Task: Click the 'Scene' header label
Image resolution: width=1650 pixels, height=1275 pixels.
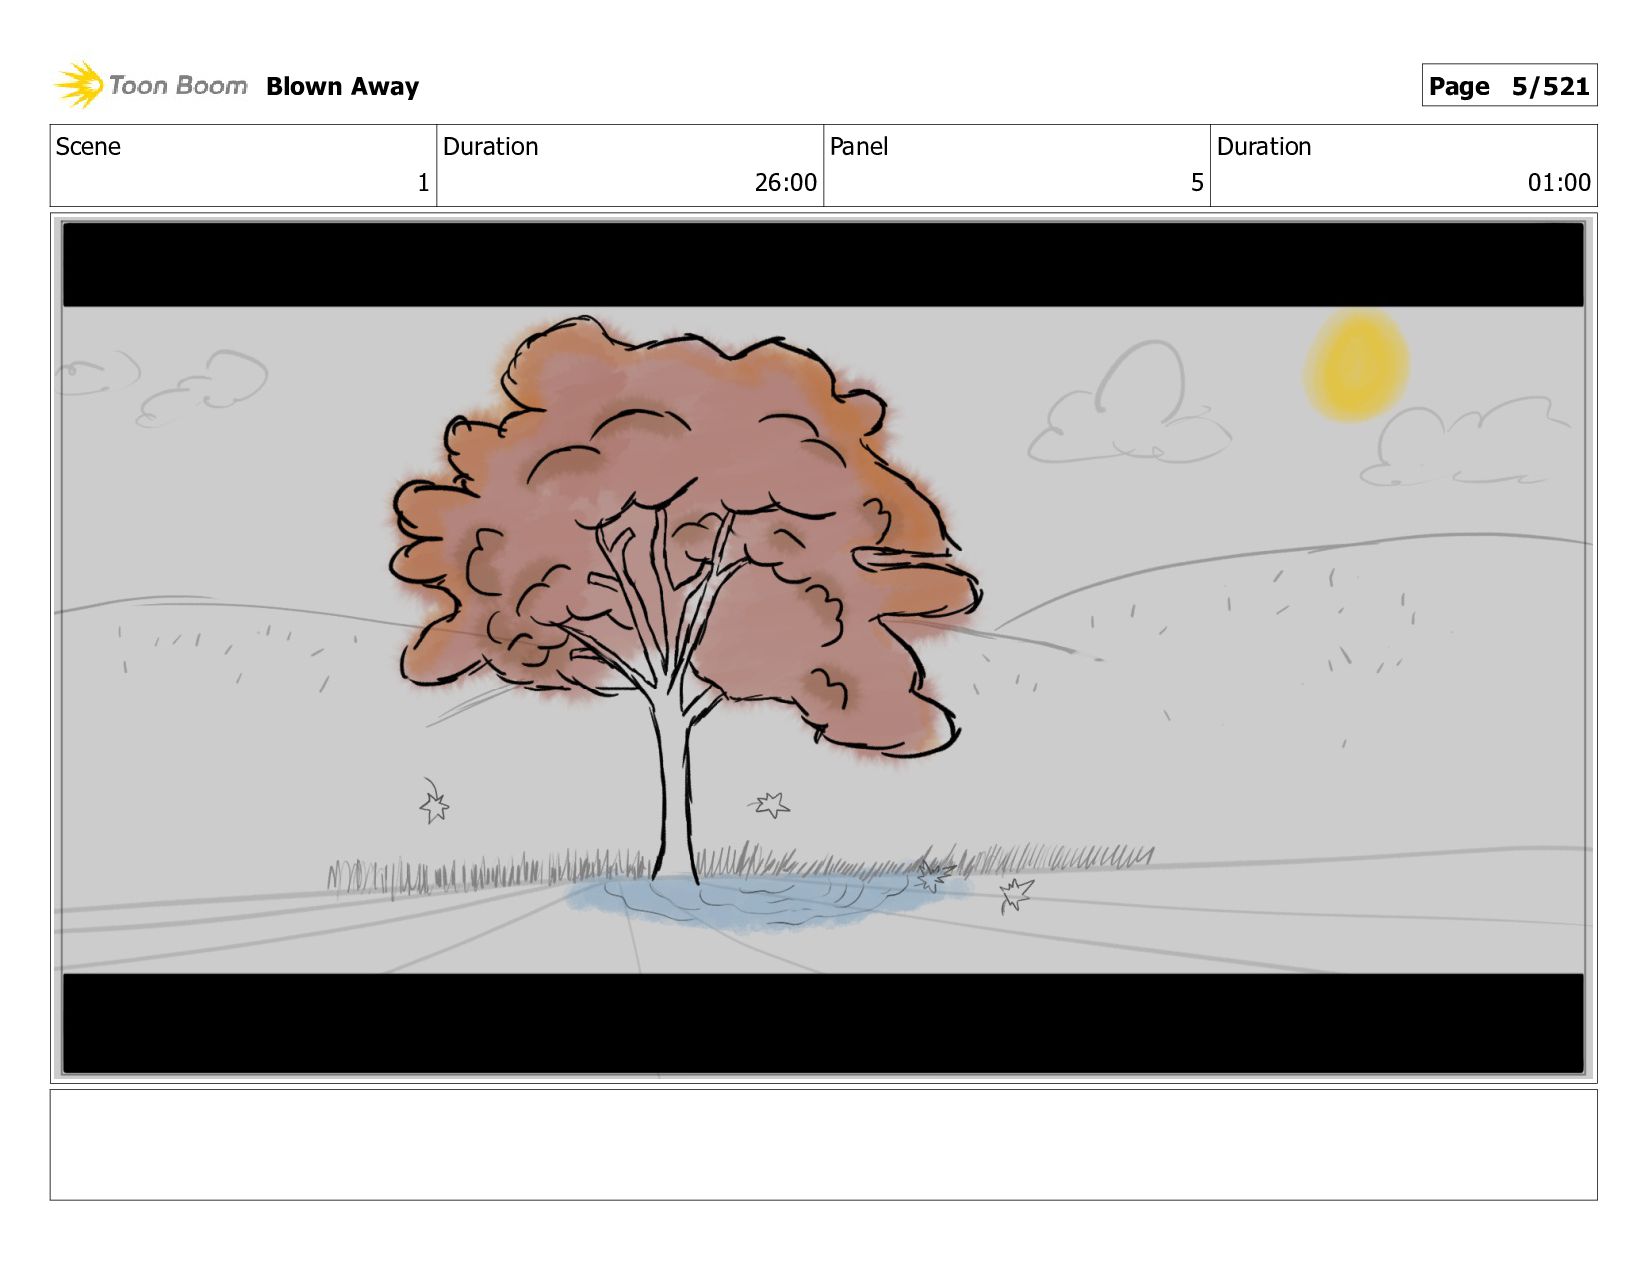Action: [88, 147]
